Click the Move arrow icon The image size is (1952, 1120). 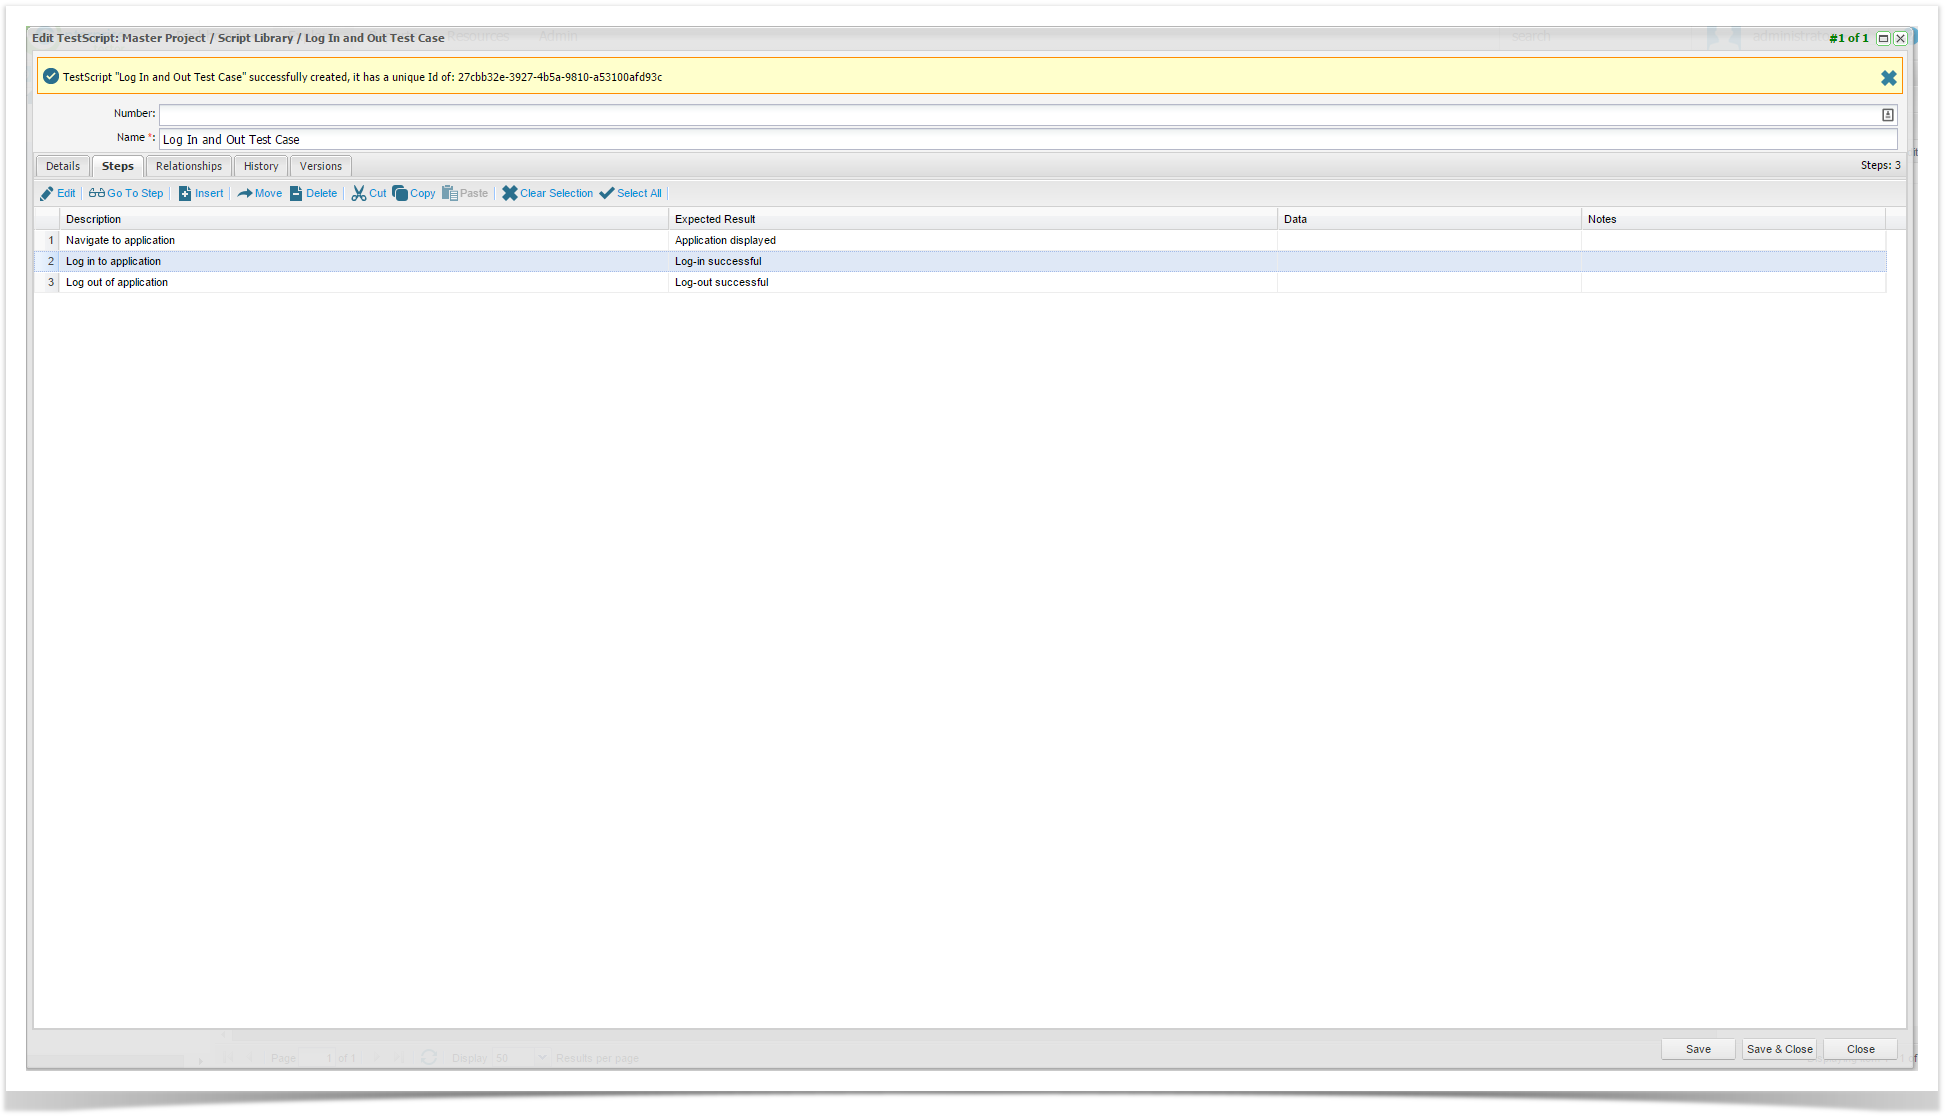[x=245, y=194]
